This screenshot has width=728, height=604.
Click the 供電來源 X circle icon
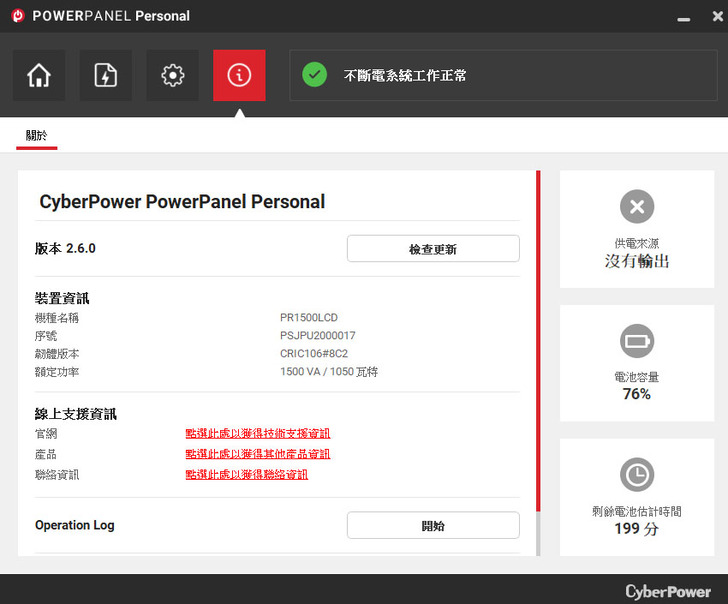(x=637, y=207)
